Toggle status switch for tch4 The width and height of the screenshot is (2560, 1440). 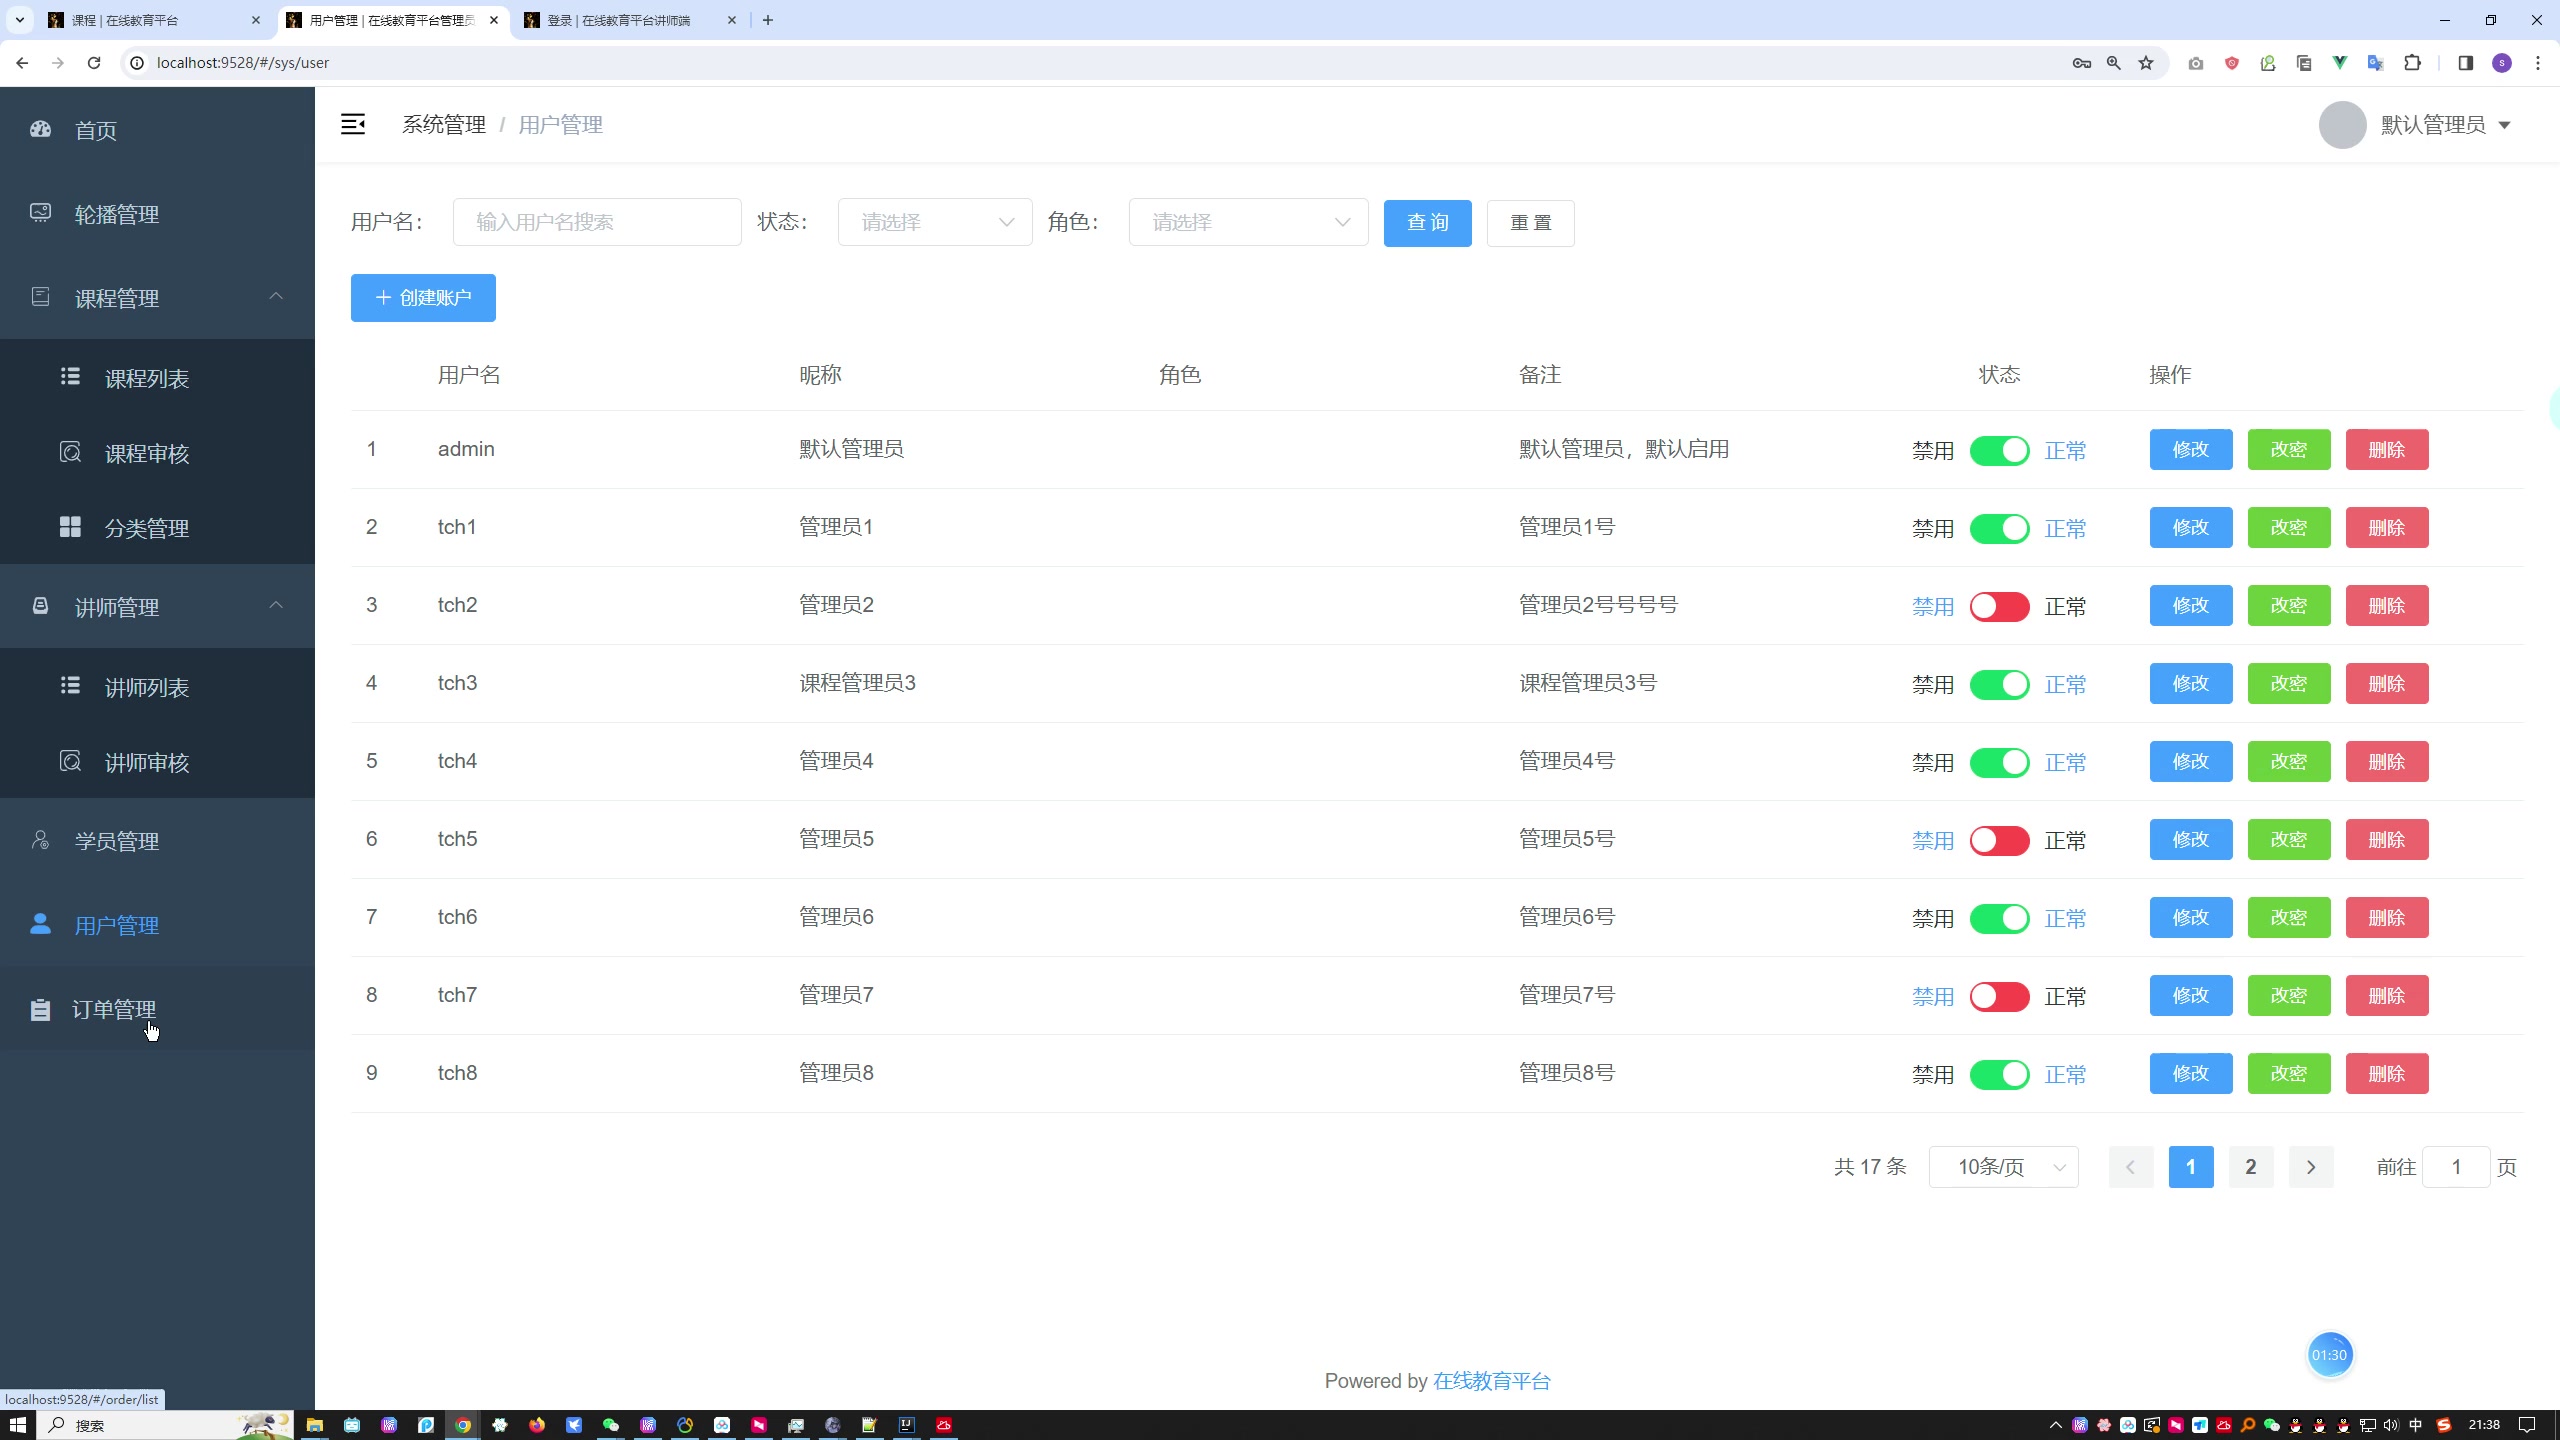(1999, 763)
